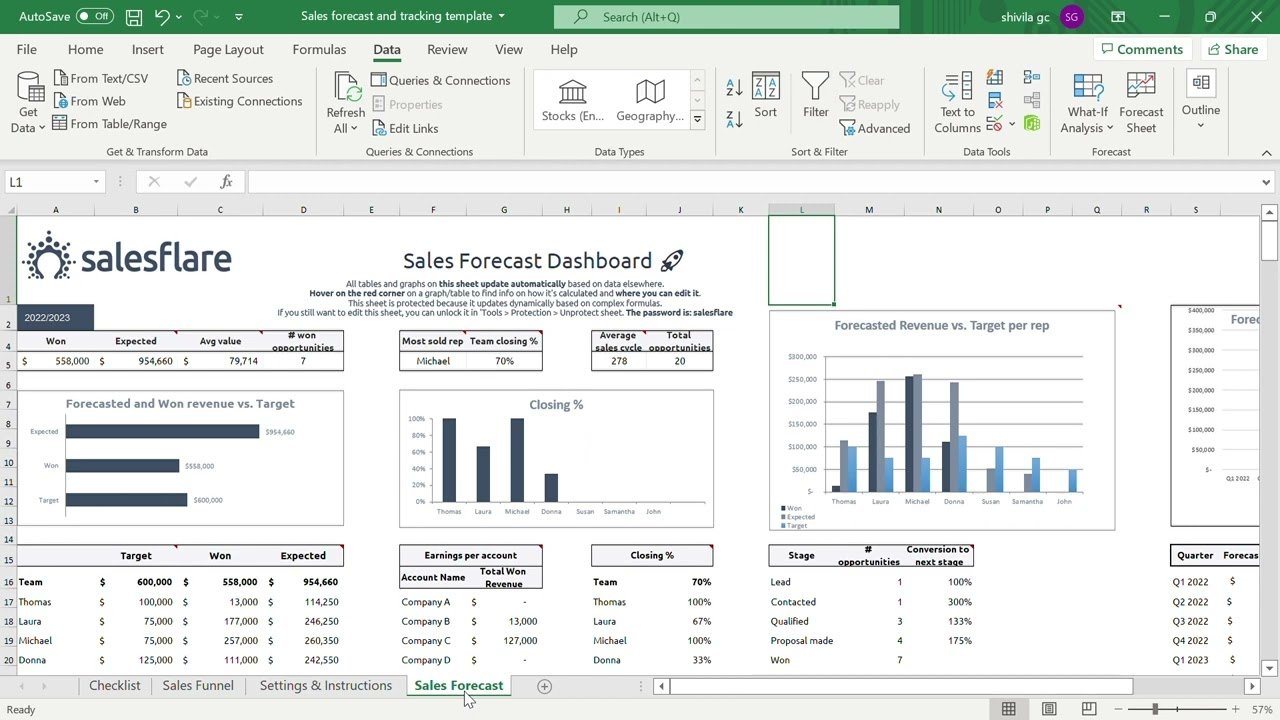Open the custom Sort dialog

[765, 96]
